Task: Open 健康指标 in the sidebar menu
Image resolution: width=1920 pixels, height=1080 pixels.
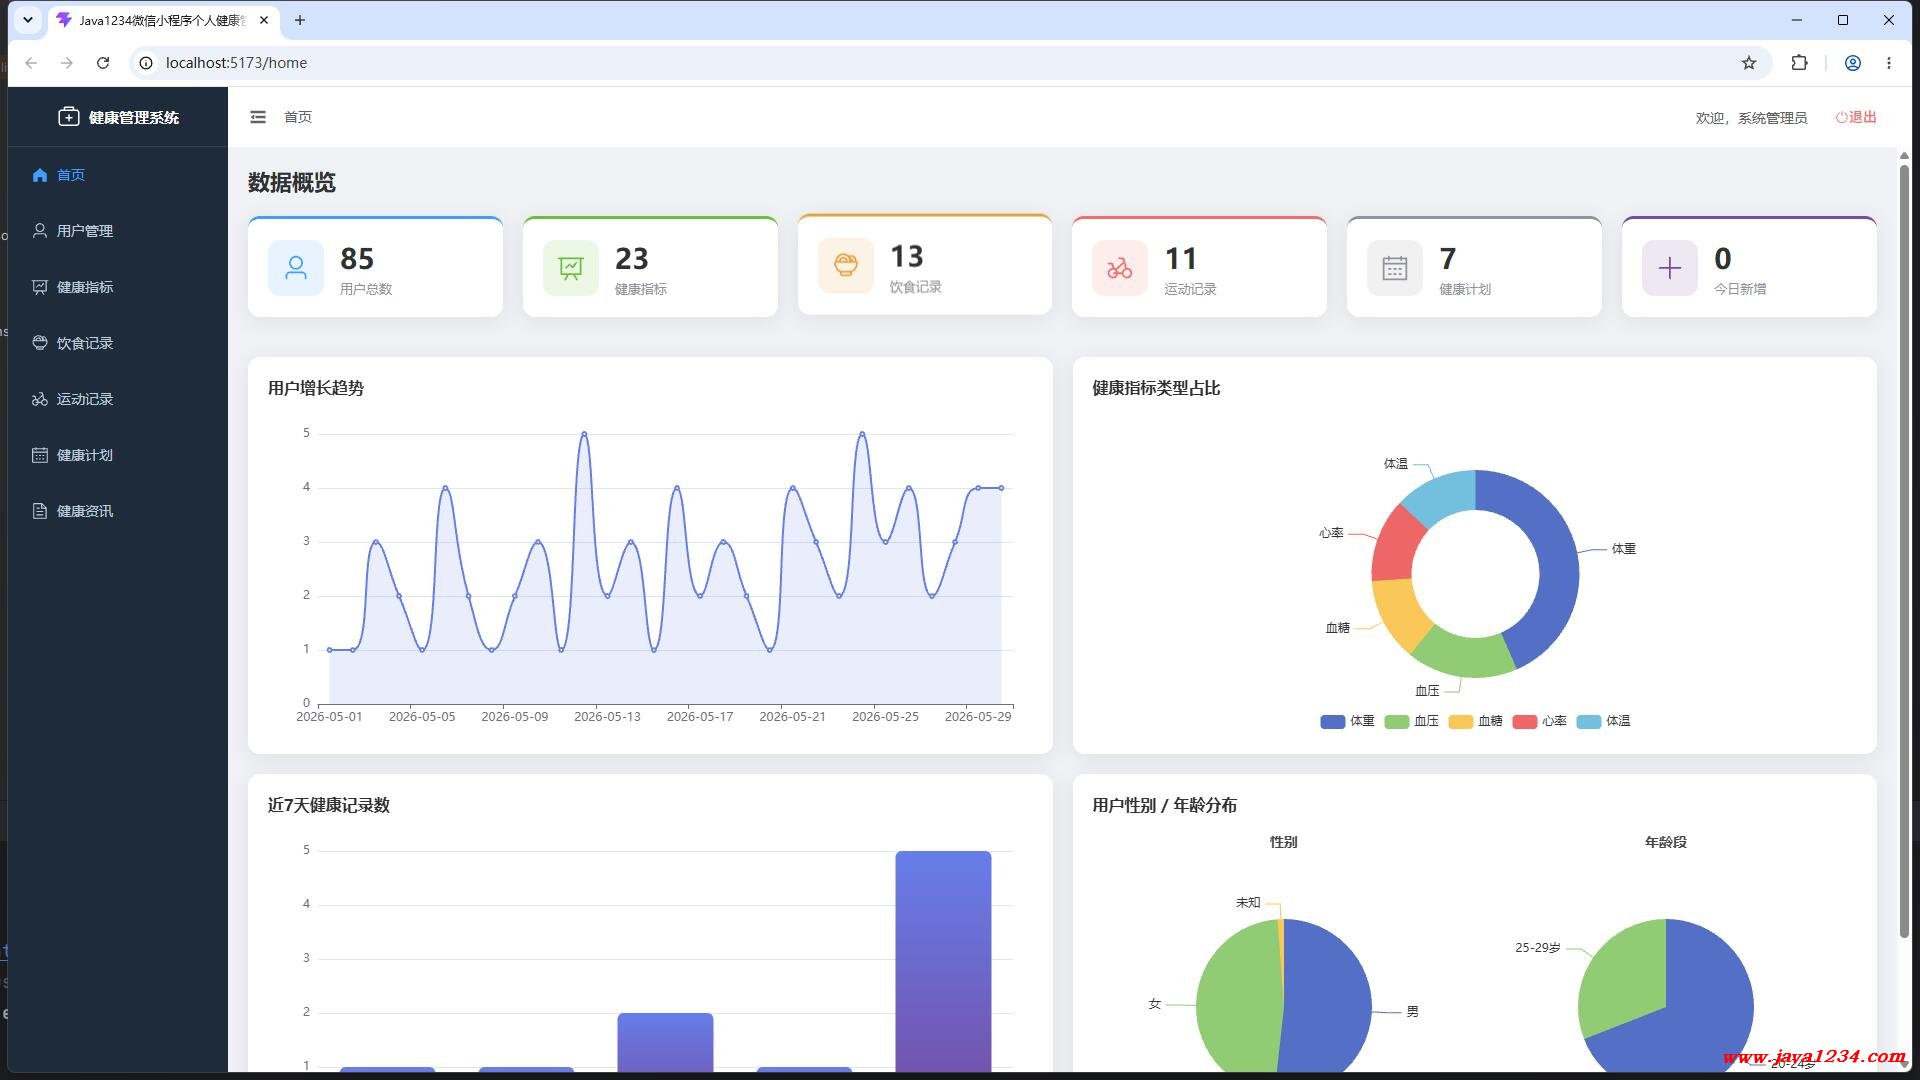Action: click(118, 287)
